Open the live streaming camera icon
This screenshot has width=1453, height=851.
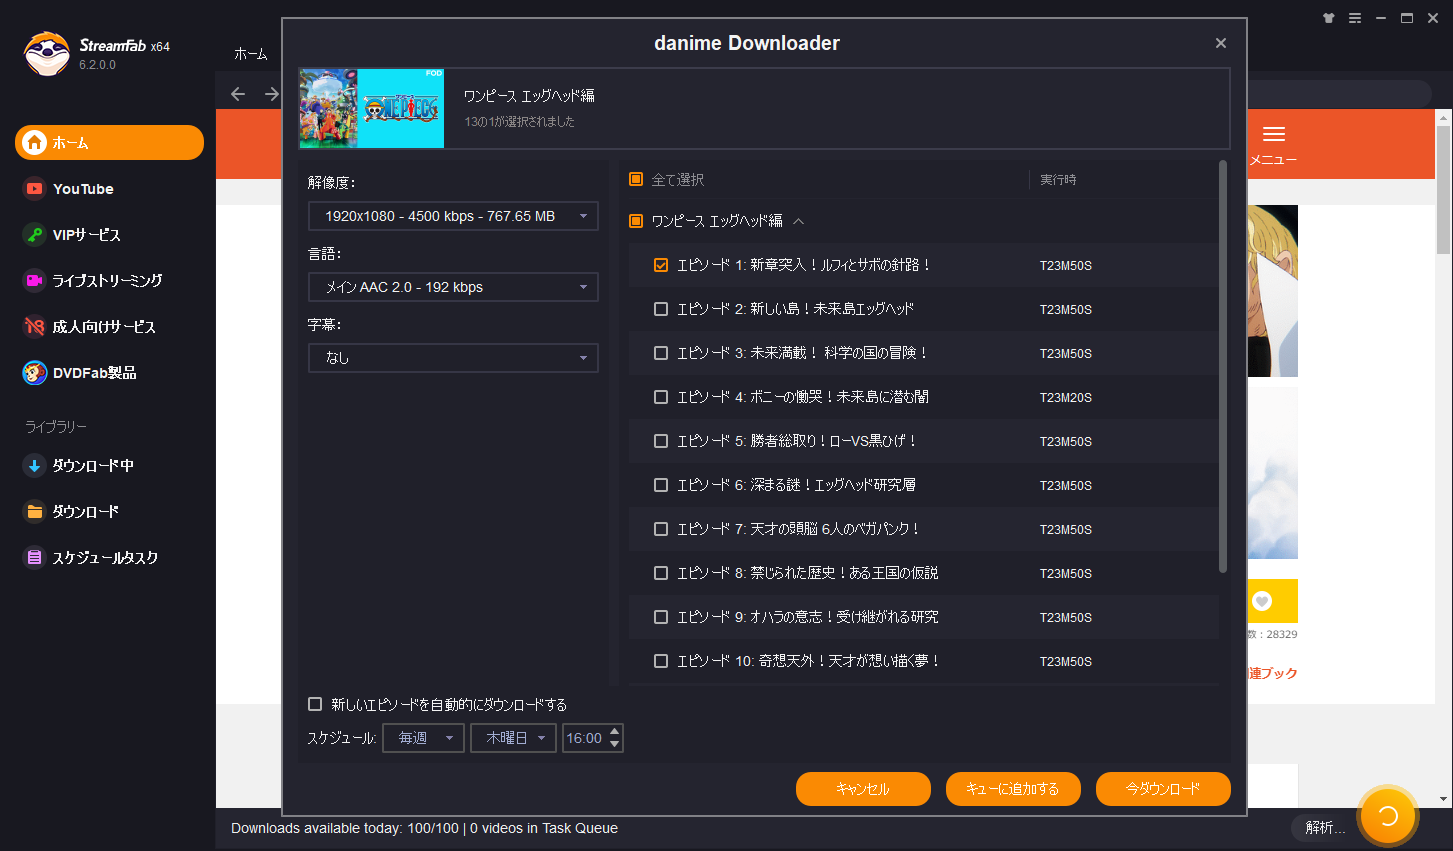pyautogui.click(x=35, y=280)
